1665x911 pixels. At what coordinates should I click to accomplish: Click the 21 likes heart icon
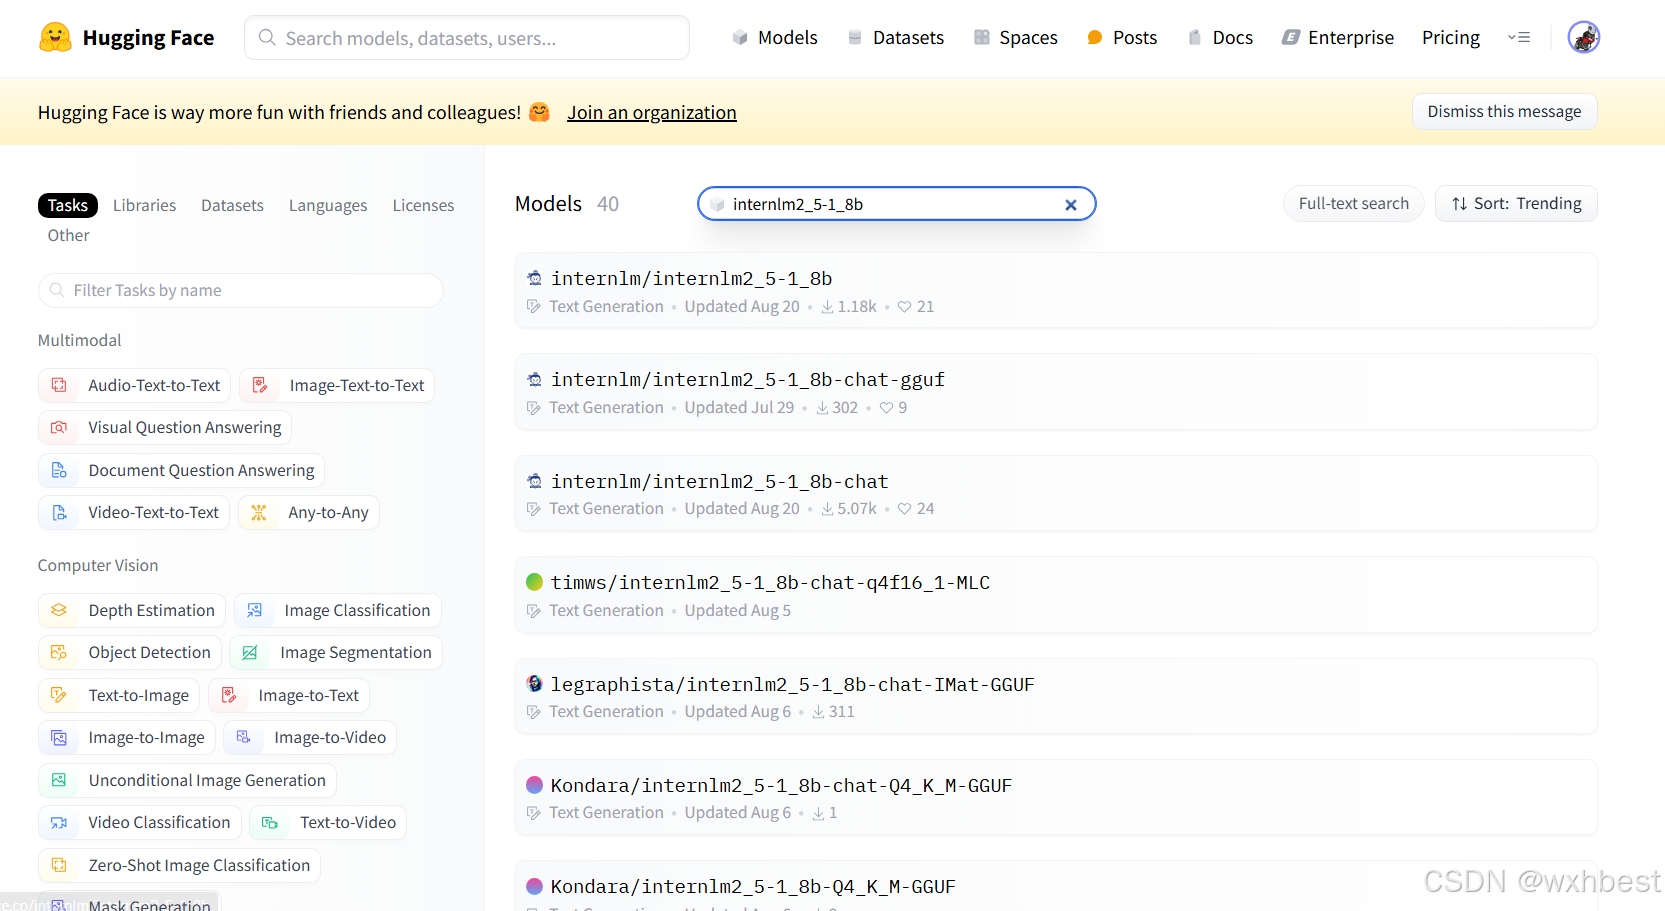[904, 307]
